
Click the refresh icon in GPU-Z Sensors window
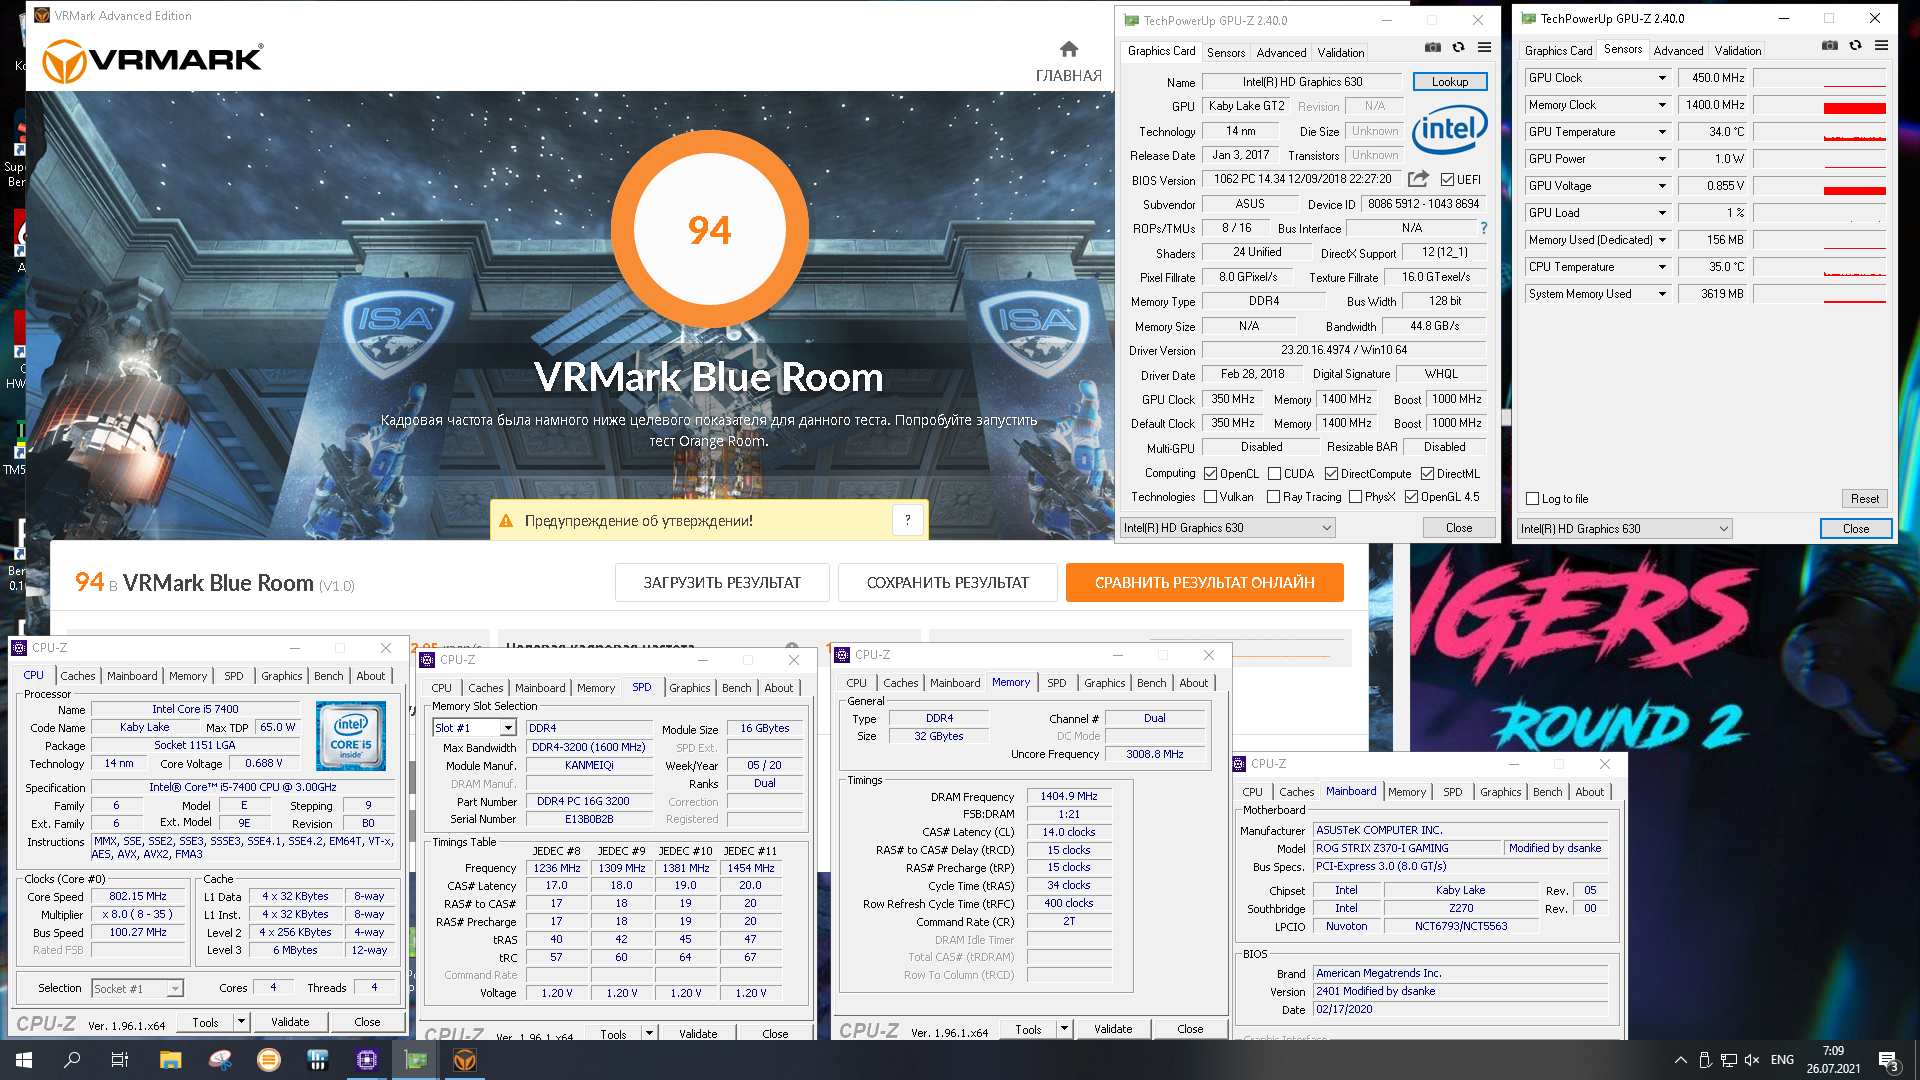pos(1855,45)
